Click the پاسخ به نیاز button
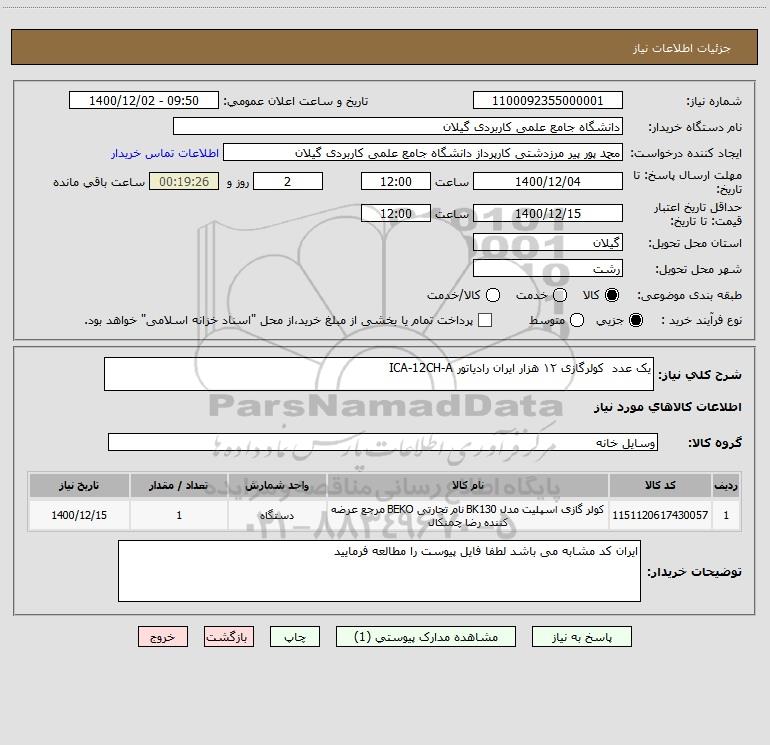 coord(581,636)
